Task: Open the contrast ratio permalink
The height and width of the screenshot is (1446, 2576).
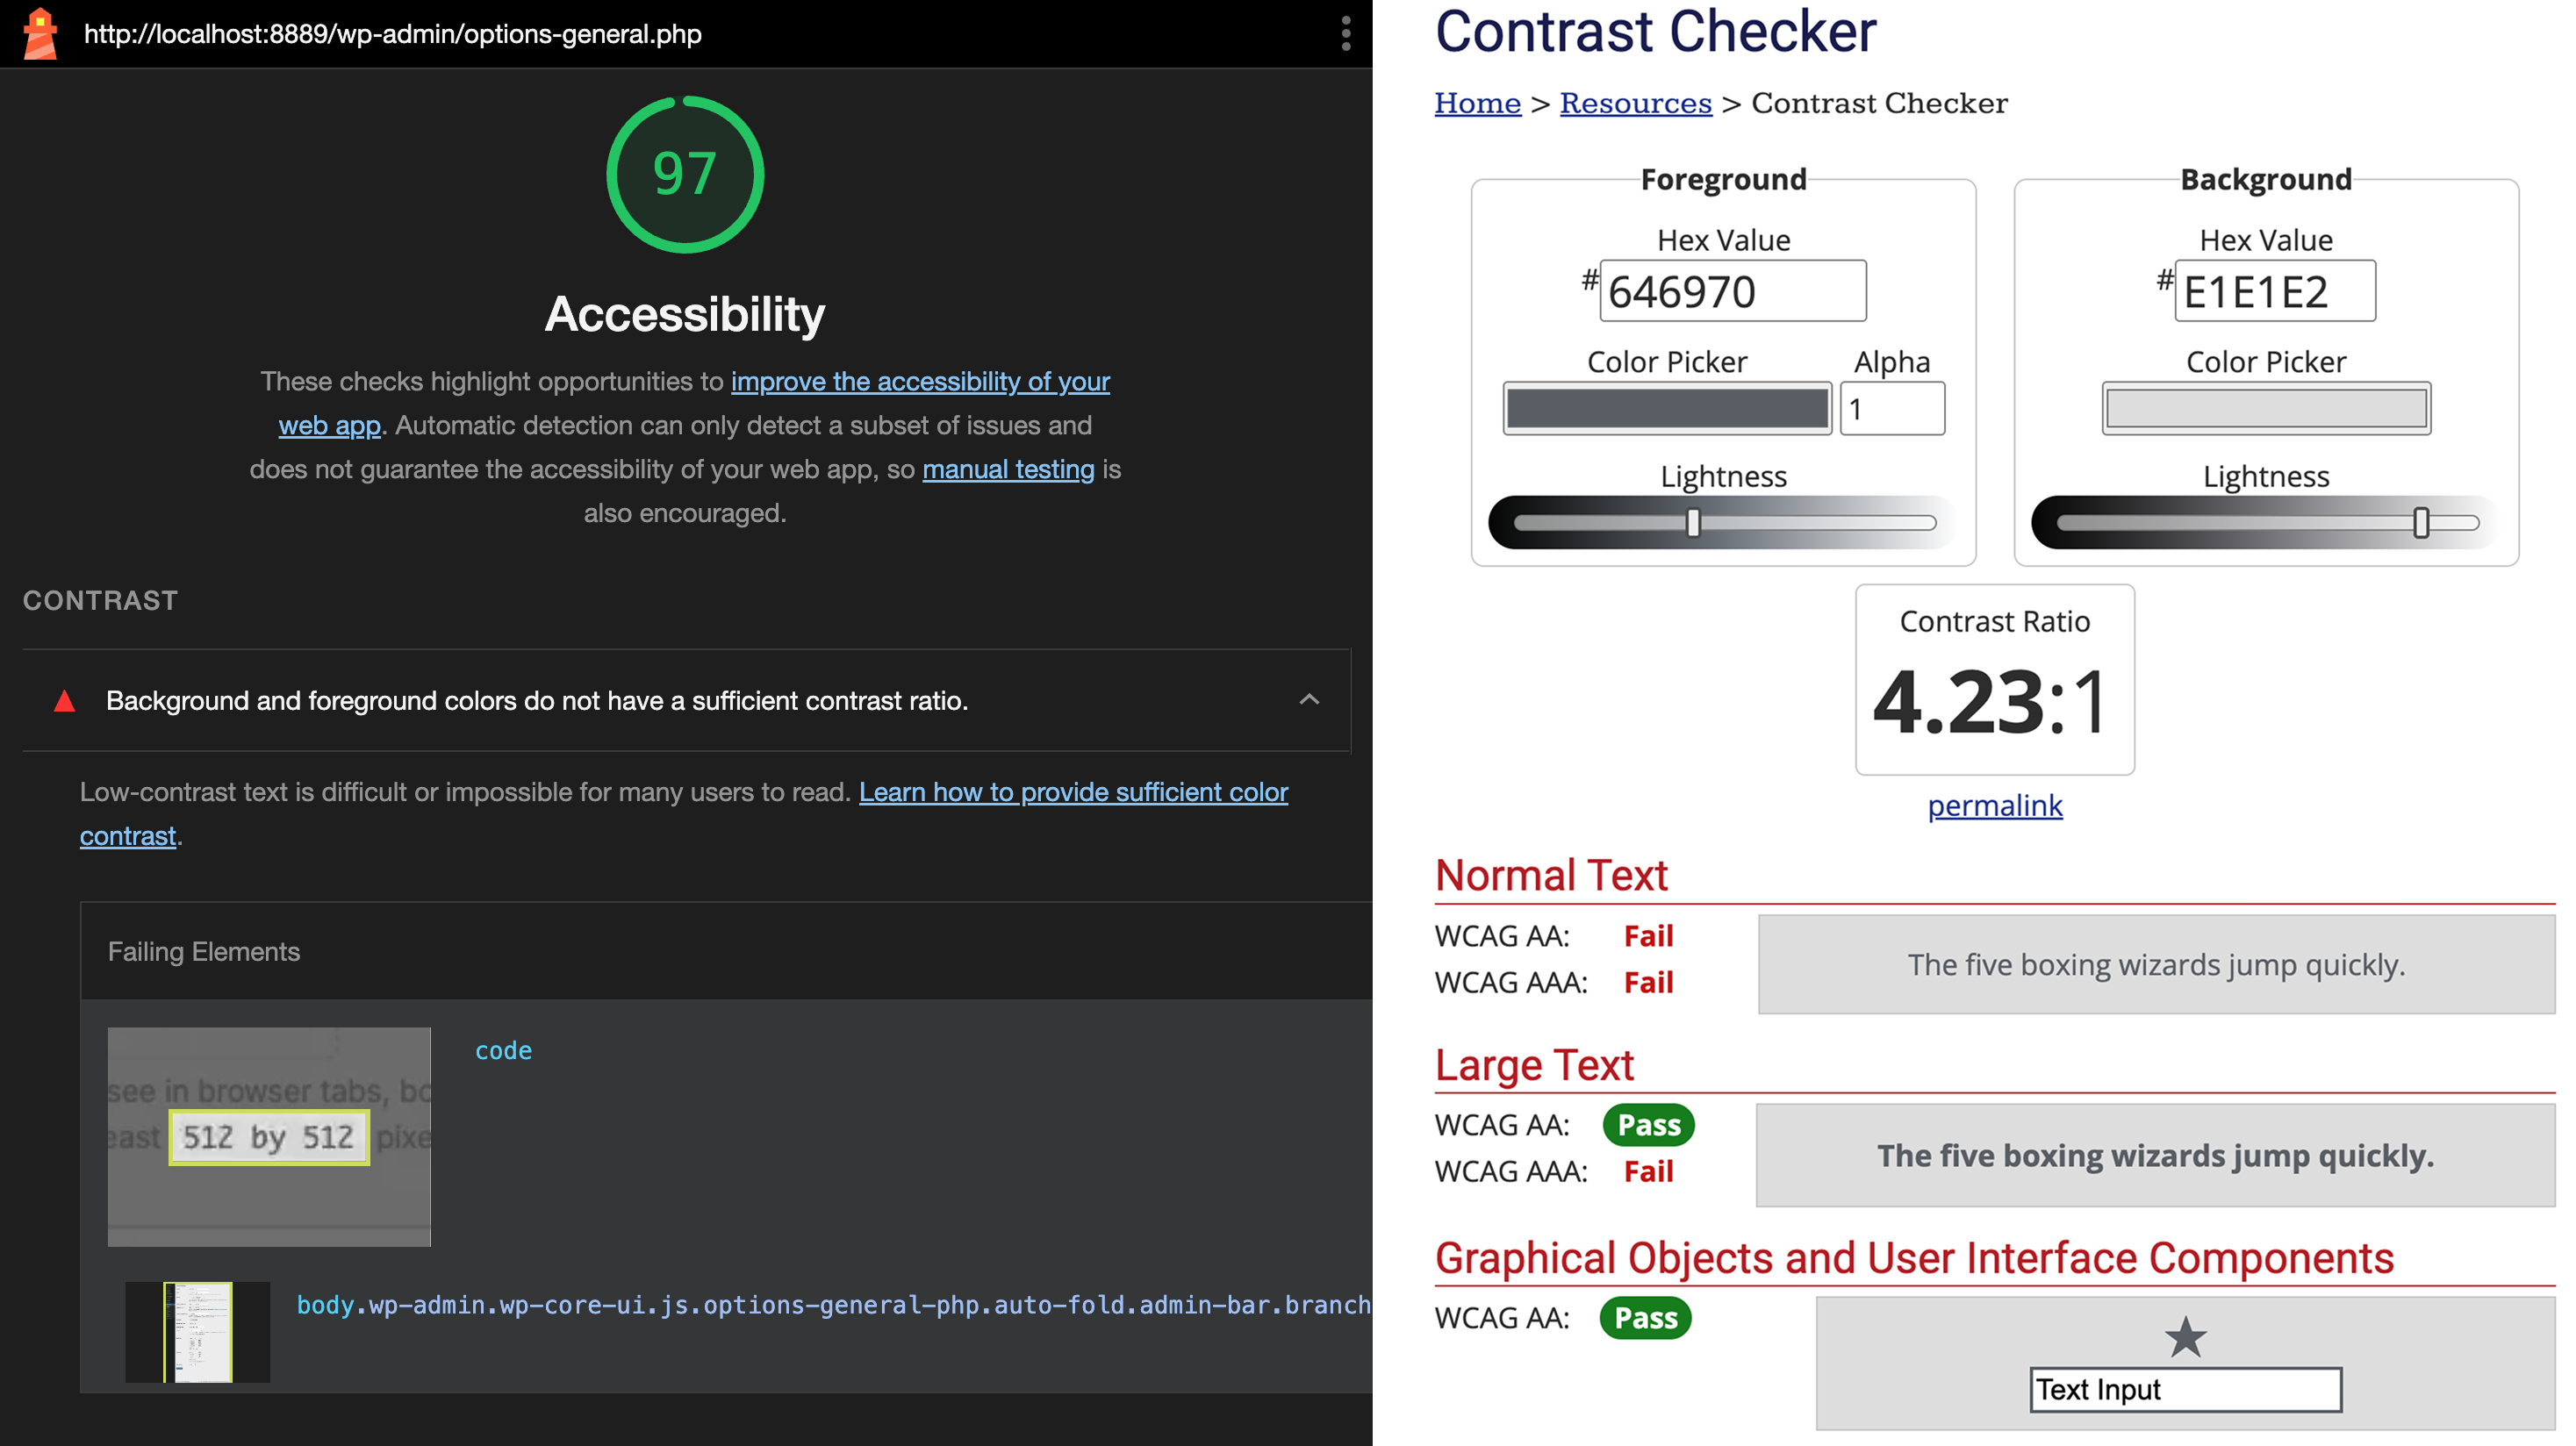Action: pyautogui.click(x=1994, y=805)
